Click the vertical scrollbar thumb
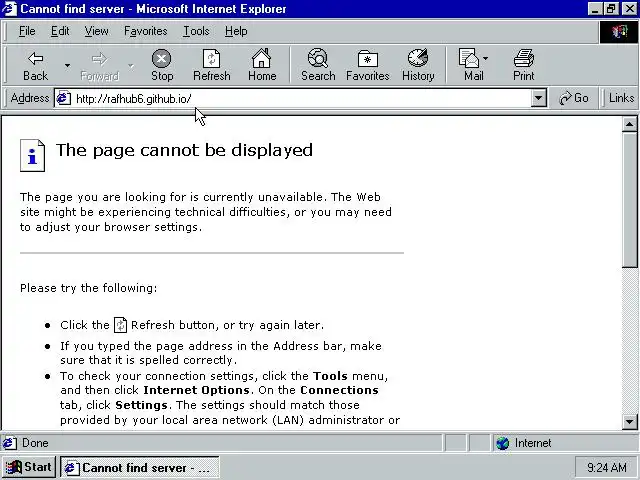This screenshot has height=480, width=640. tap(629, 200)
